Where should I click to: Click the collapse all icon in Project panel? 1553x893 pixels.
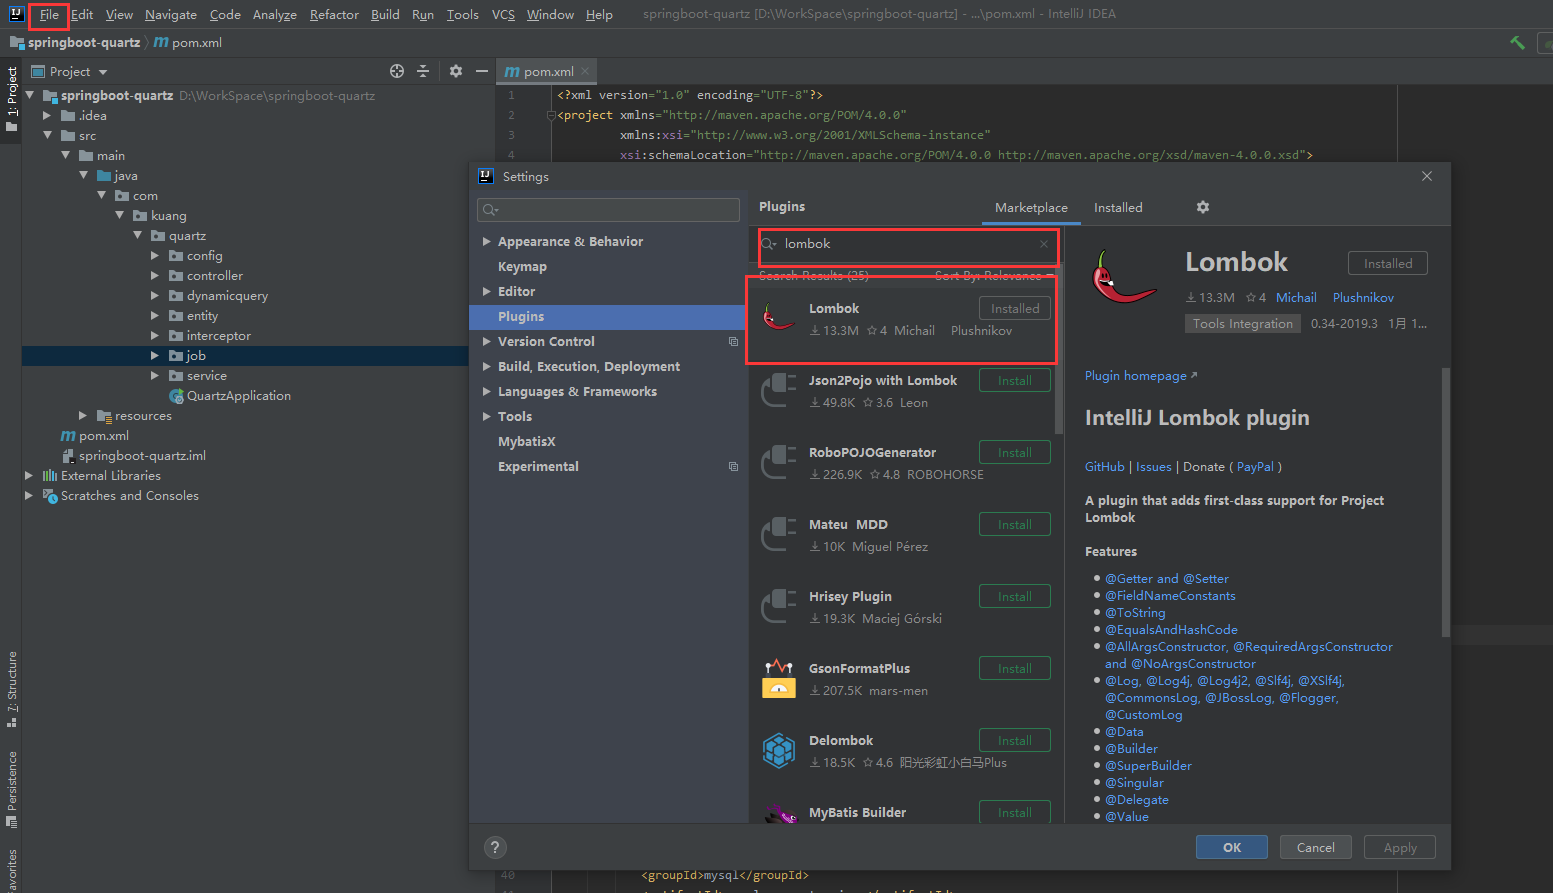(423, 71)
